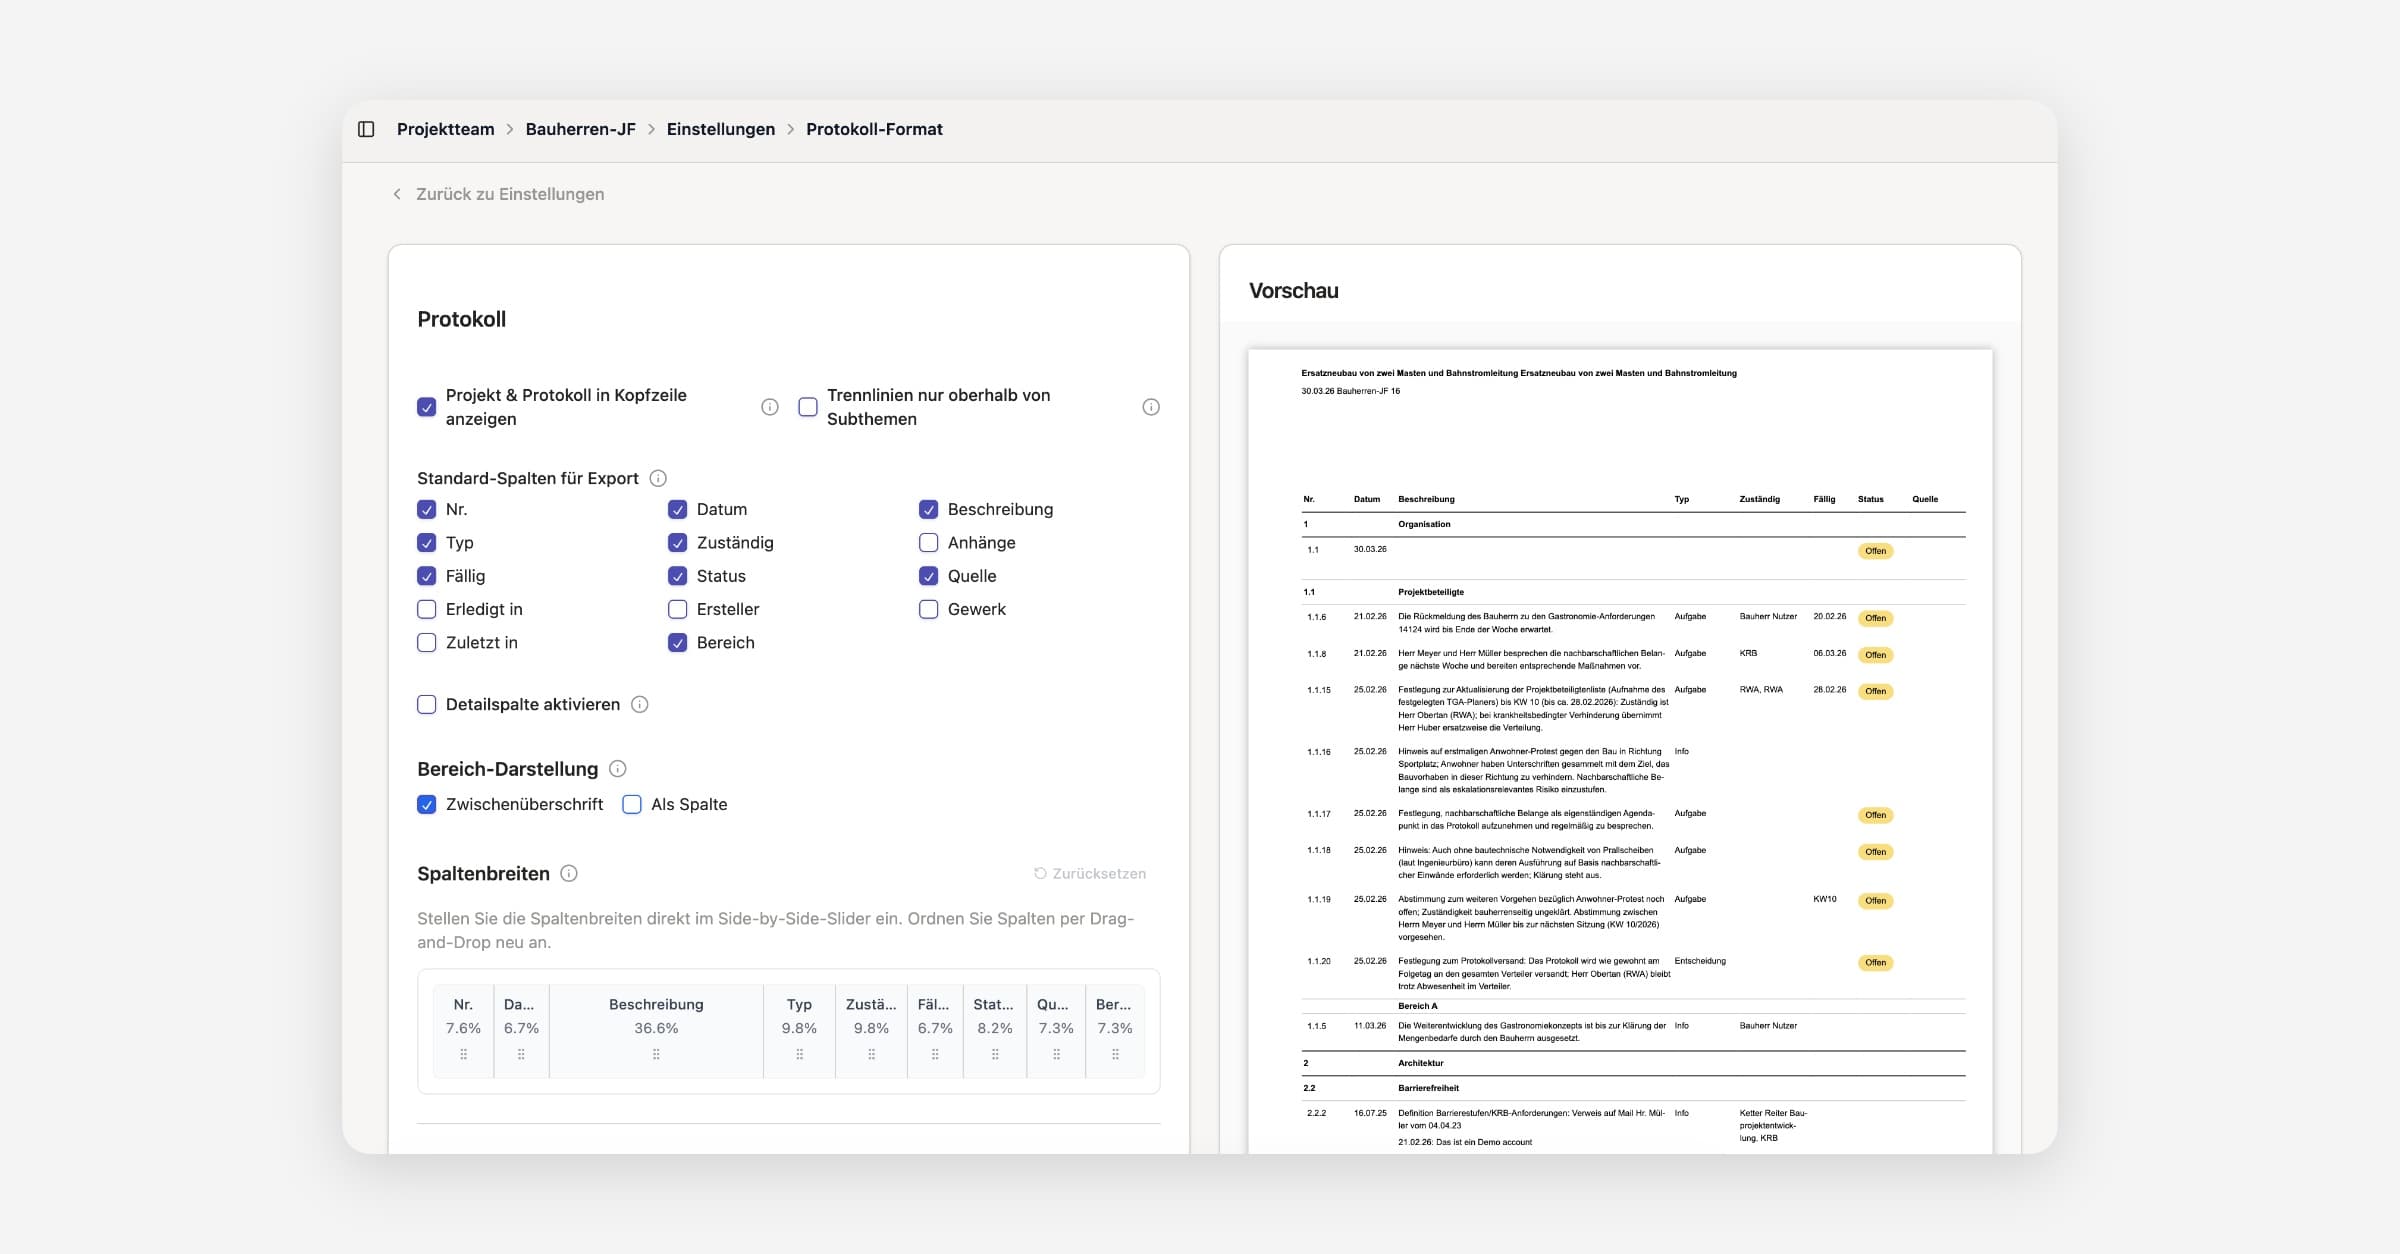
Task: Open Projektteam breadcrumb item
Action: (x=445, y=129)
